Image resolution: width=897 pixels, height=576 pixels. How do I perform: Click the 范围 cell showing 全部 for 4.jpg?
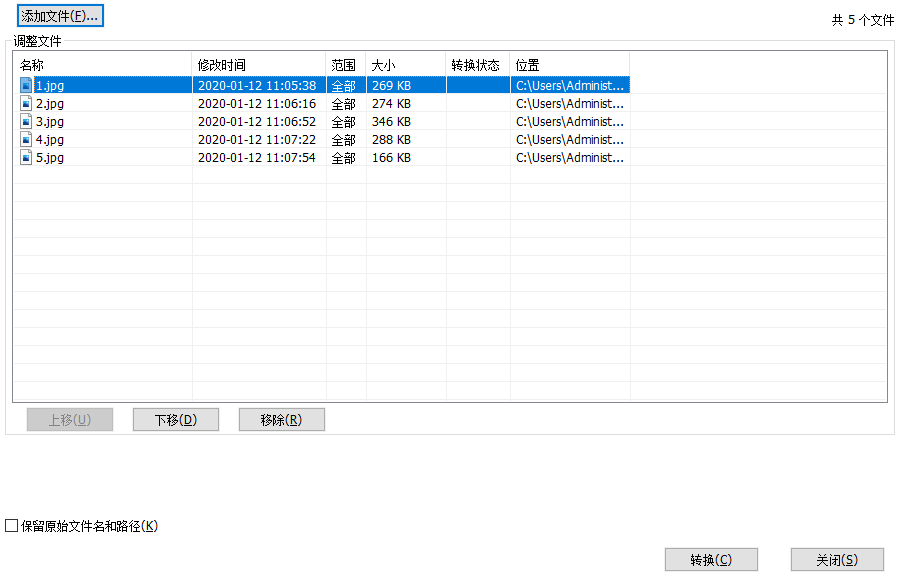tap(344, 139)
